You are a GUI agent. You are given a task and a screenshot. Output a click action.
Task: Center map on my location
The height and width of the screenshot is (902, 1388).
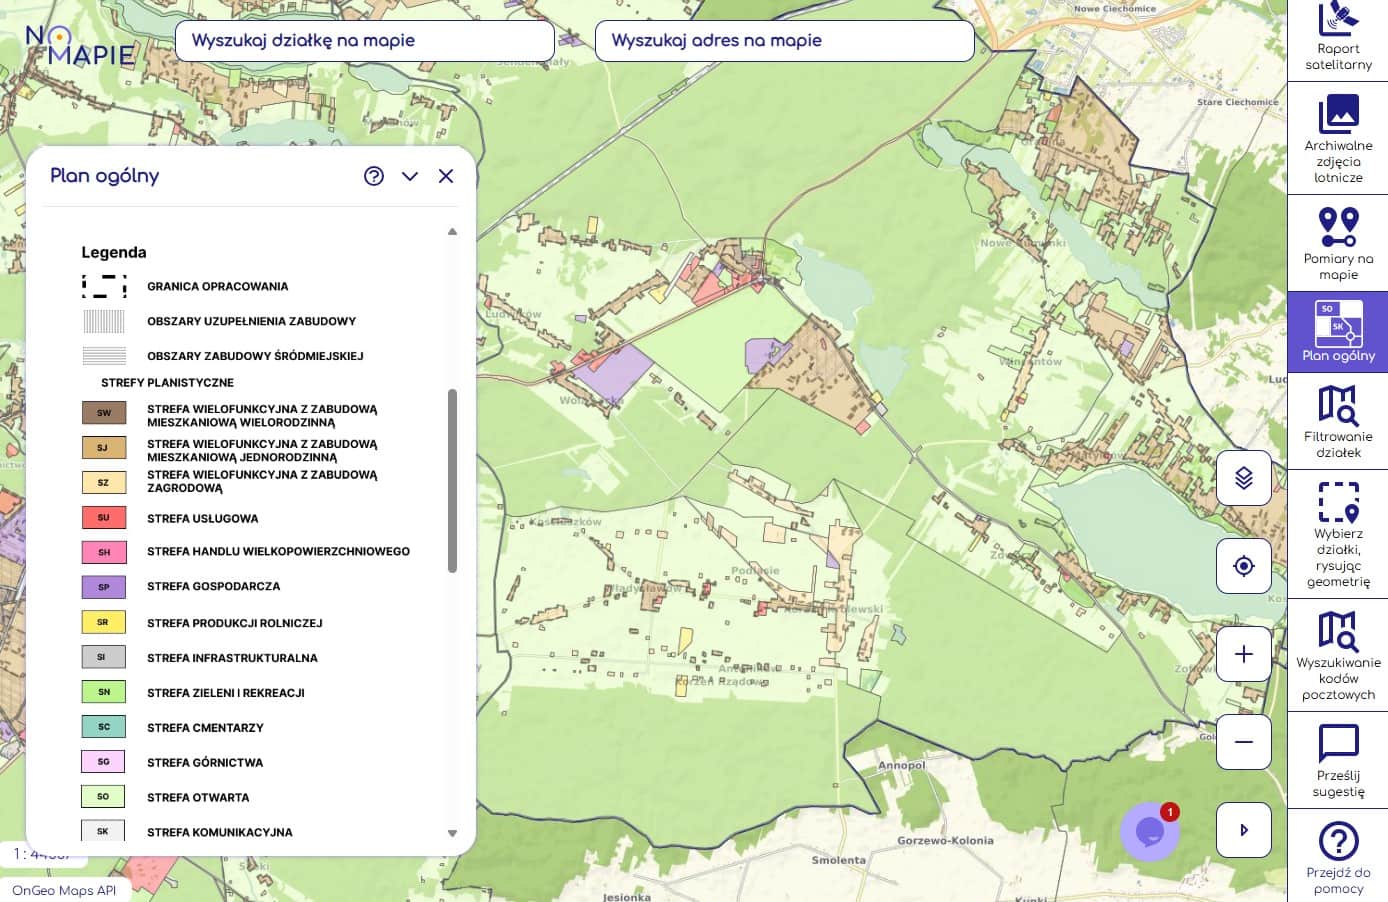tap(1243, 566)
